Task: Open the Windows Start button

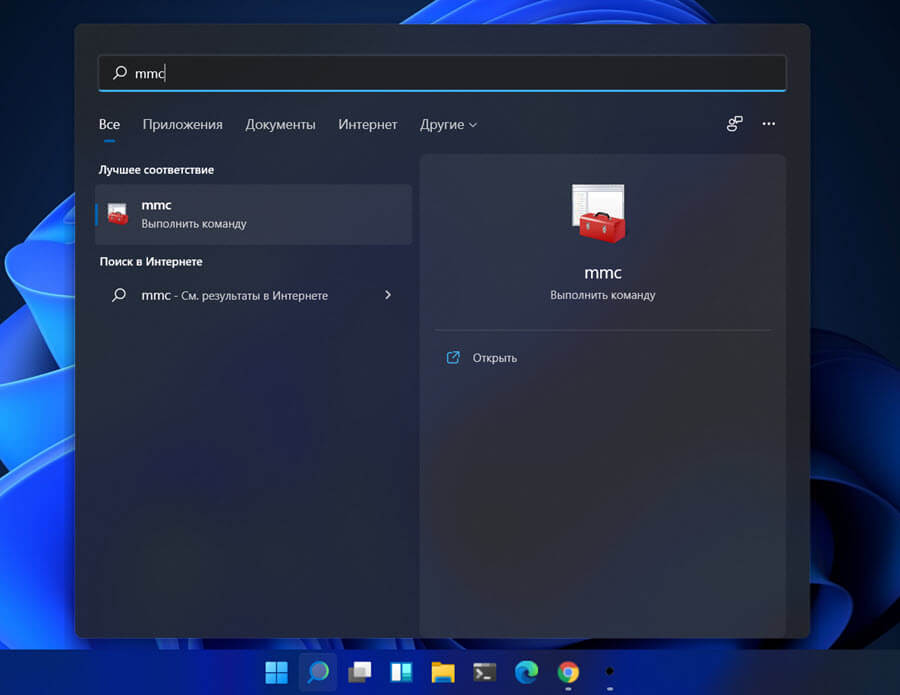Action: tap(276, 672)
